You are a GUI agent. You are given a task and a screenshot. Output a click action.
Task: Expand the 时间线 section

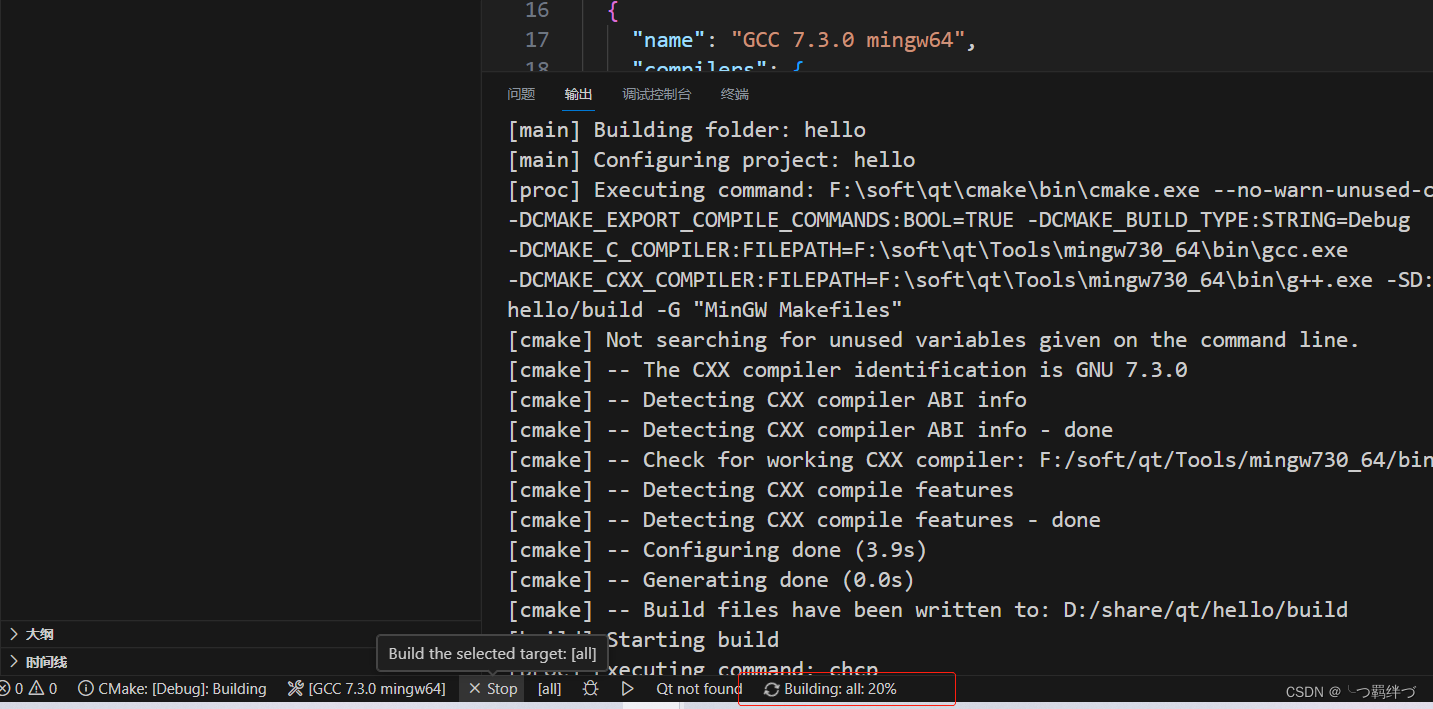click(46, 662)
